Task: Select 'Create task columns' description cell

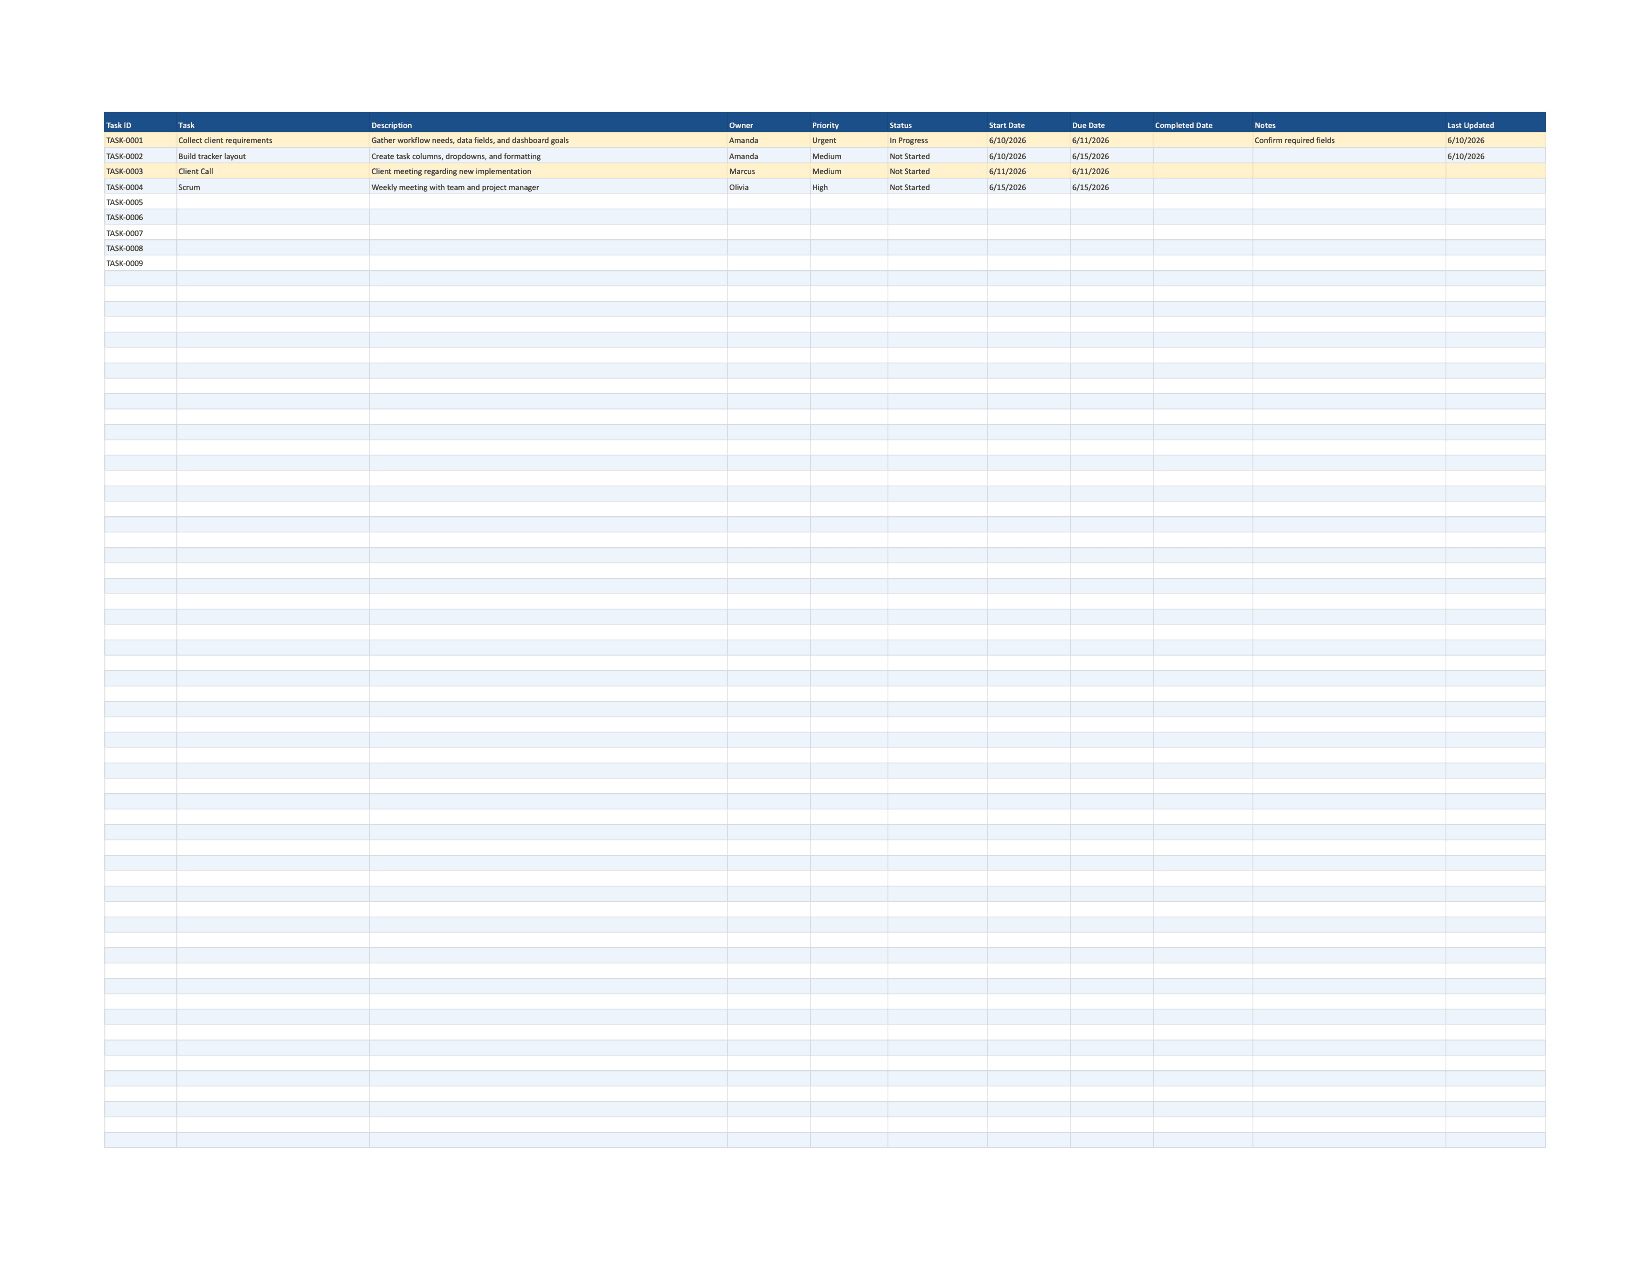Action: pyautogui.click(x=548, y=156)
